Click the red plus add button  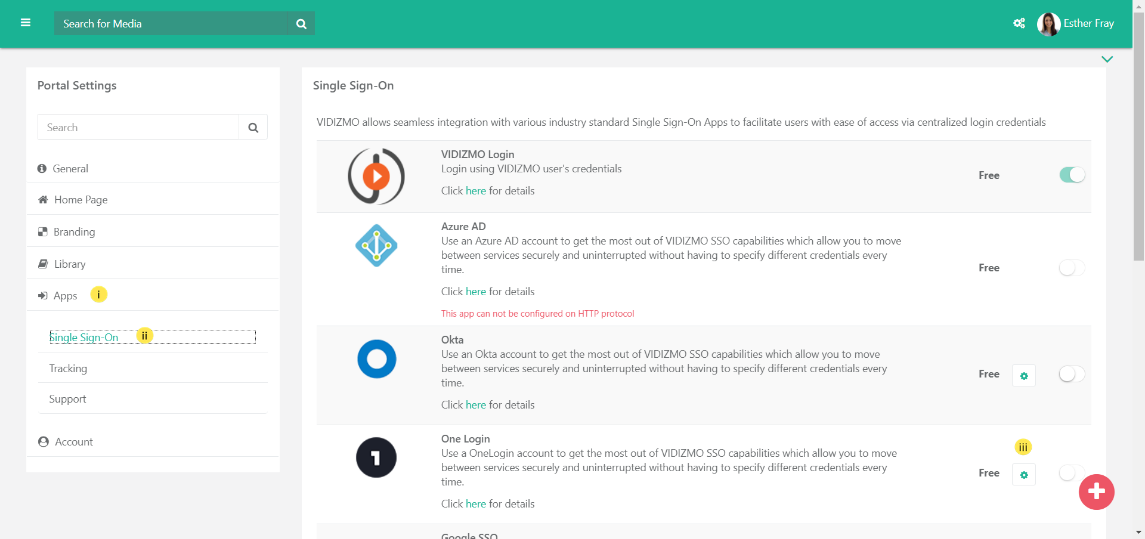(x=1096, y=491)
